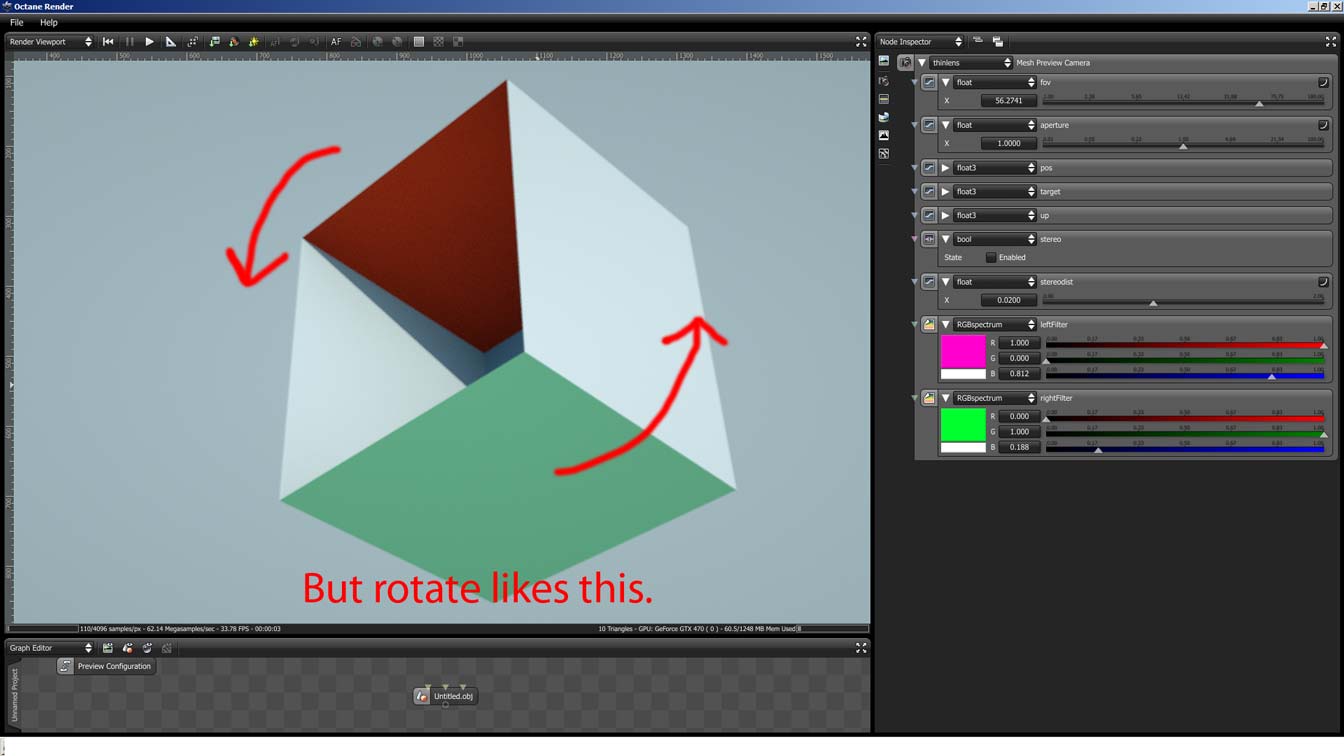Open the Render Viewport panel type dropdown

(50, 42)
